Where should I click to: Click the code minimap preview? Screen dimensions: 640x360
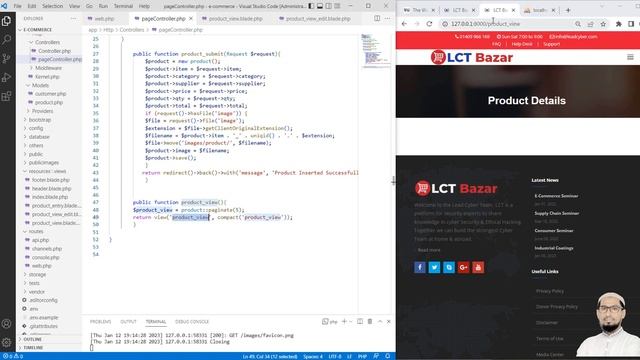(x=375, y=50)
